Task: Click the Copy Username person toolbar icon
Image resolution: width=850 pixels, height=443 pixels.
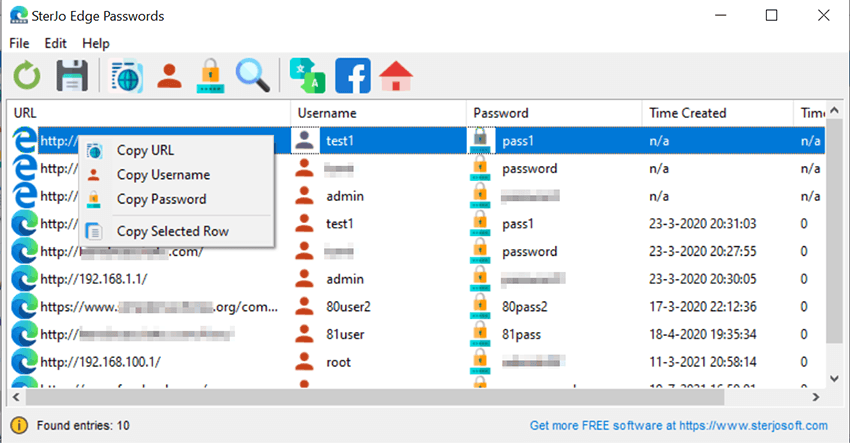Action: [x=170, y=76]
